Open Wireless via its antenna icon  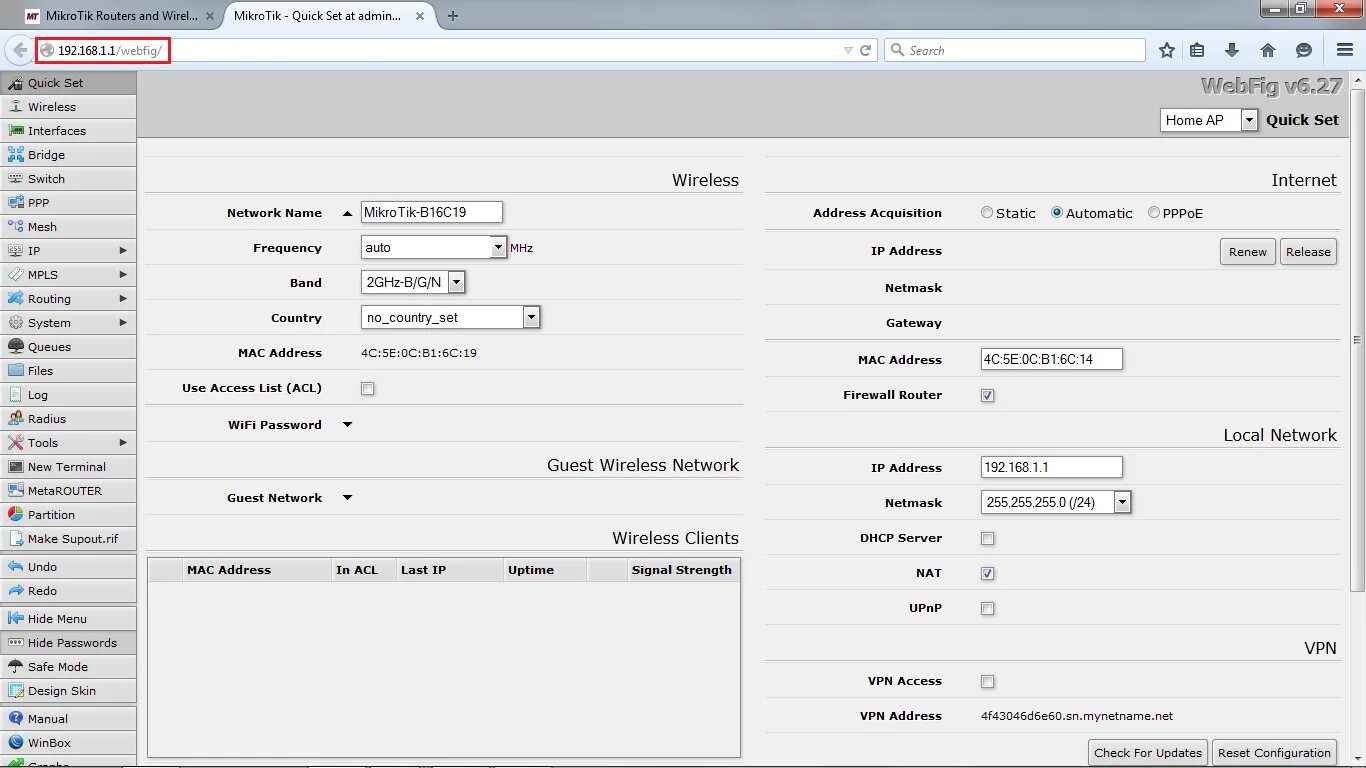[15, 107]
